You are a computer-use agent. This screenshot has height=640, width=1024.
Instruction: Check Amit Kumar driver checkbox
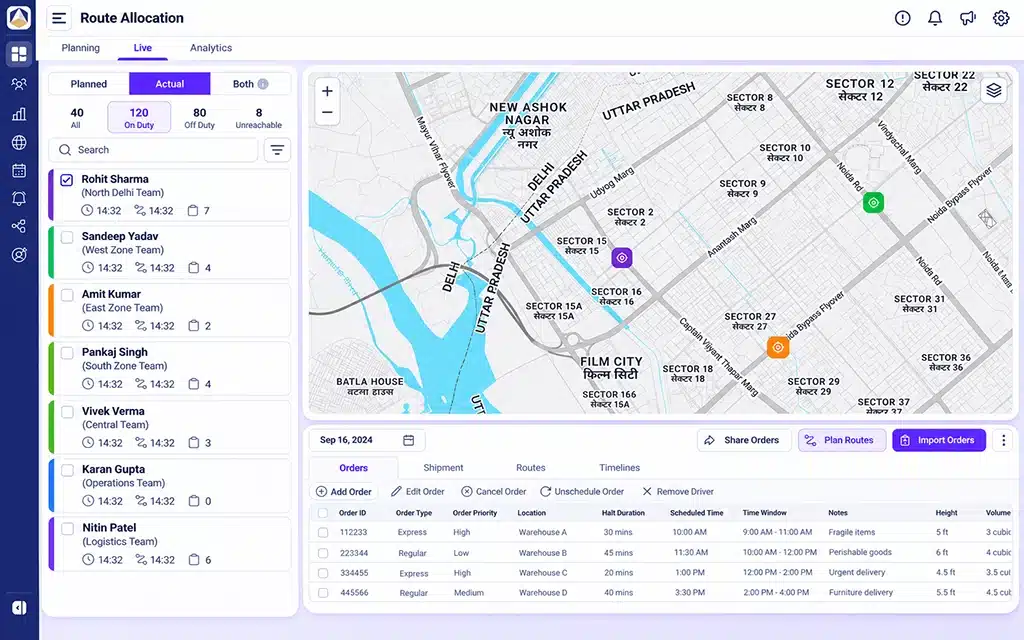click(67, 295)
